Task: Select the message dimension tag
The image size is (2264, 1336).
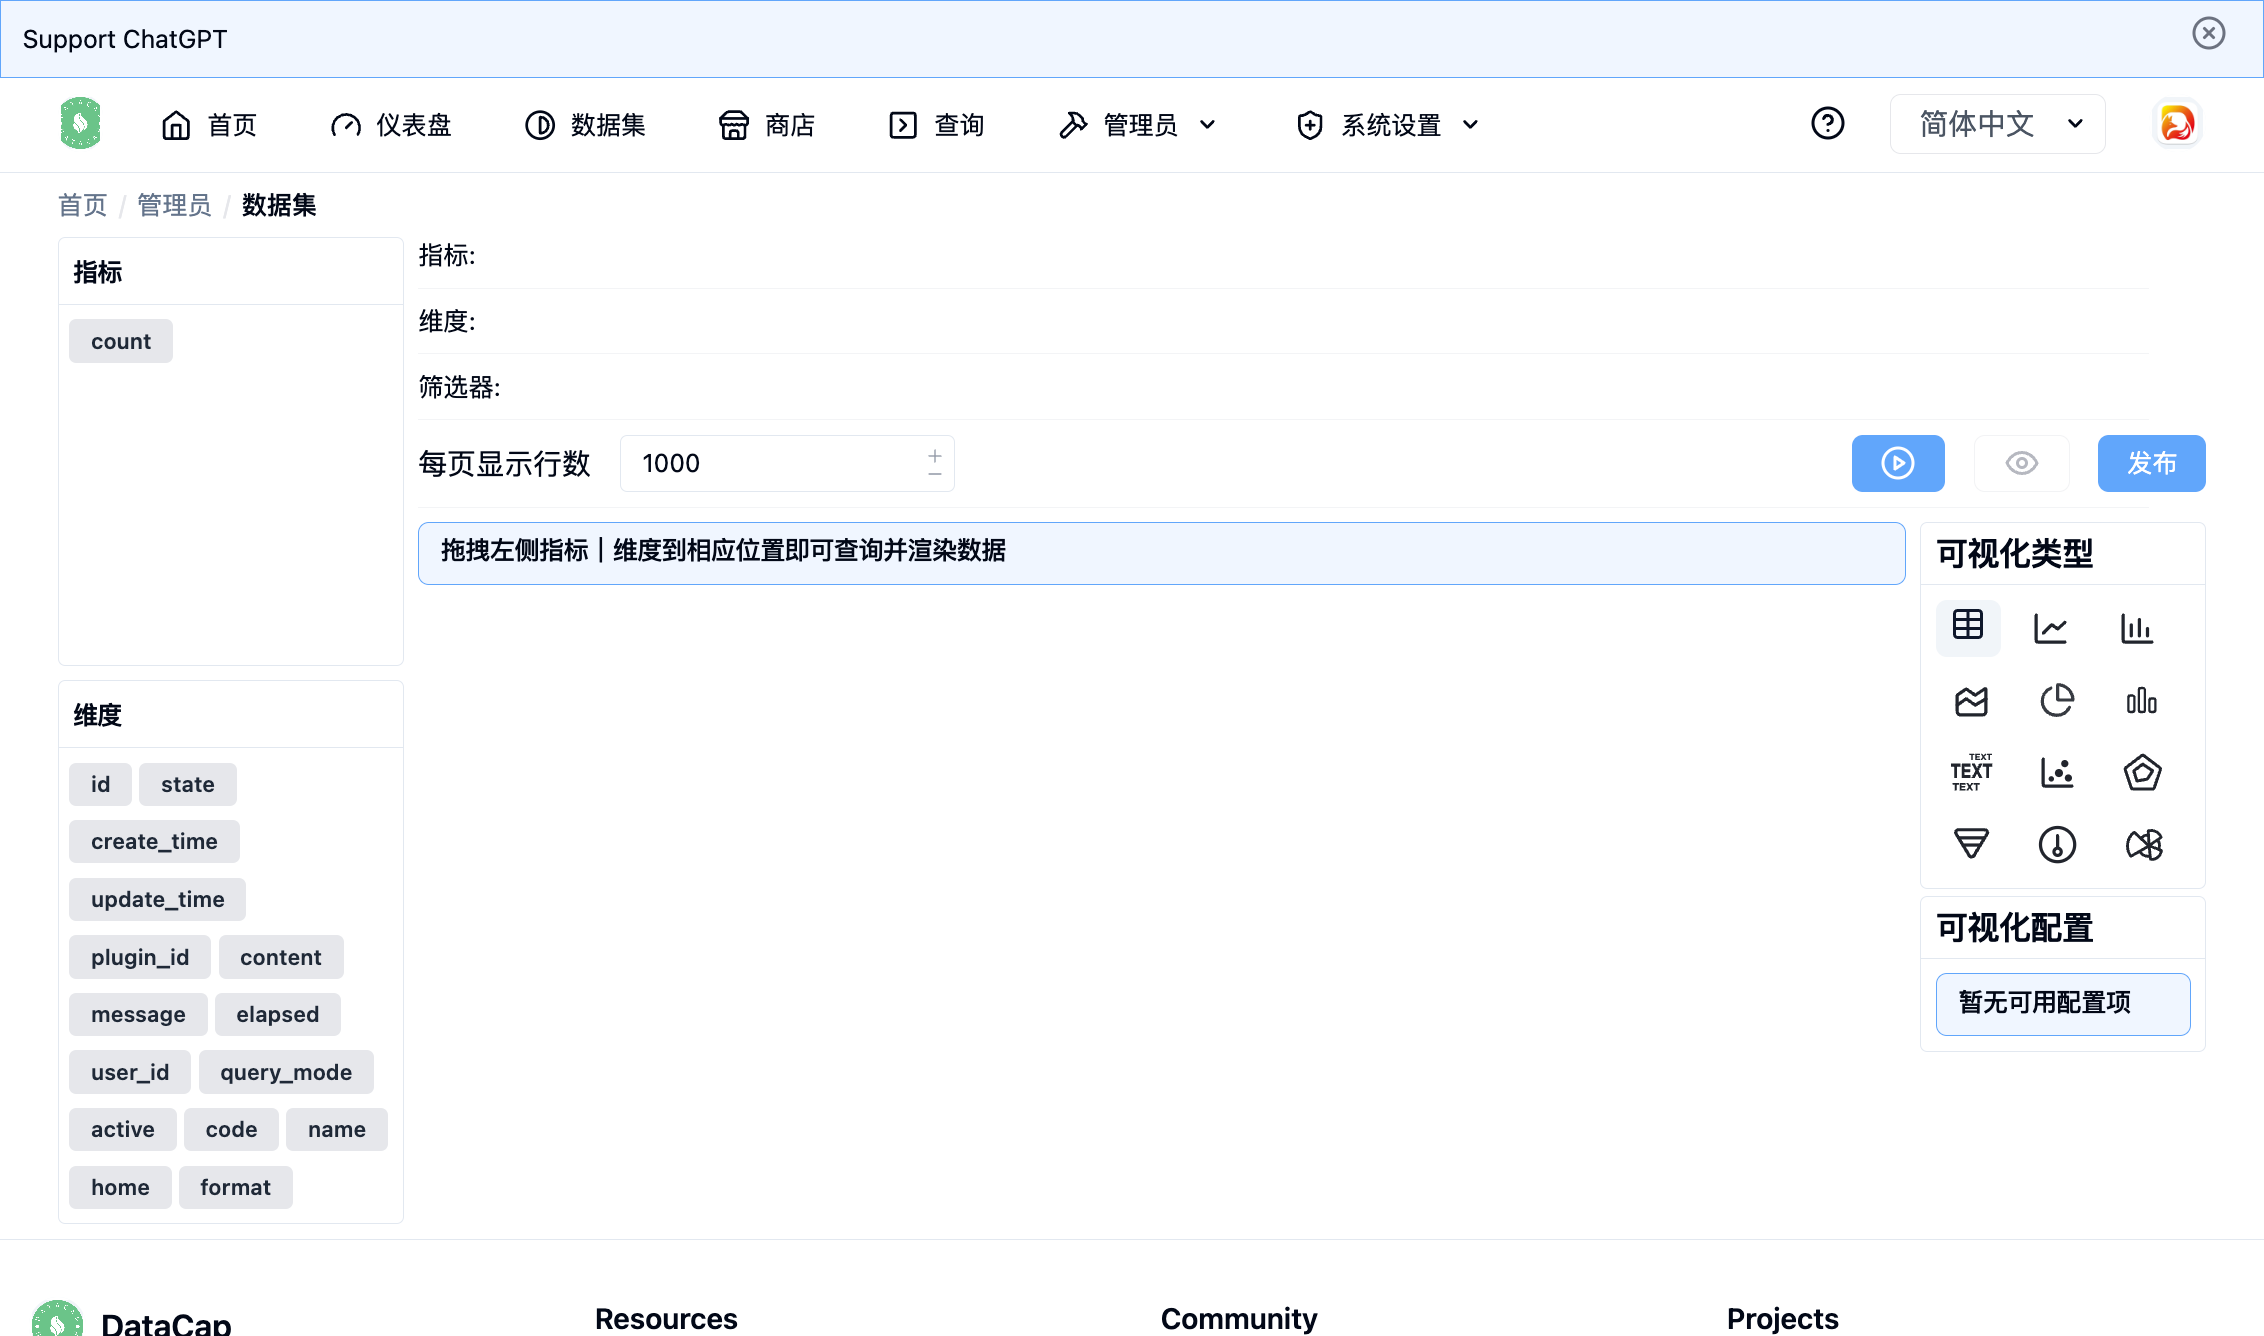Action: pyautogui.click(x=138, y=1014)
